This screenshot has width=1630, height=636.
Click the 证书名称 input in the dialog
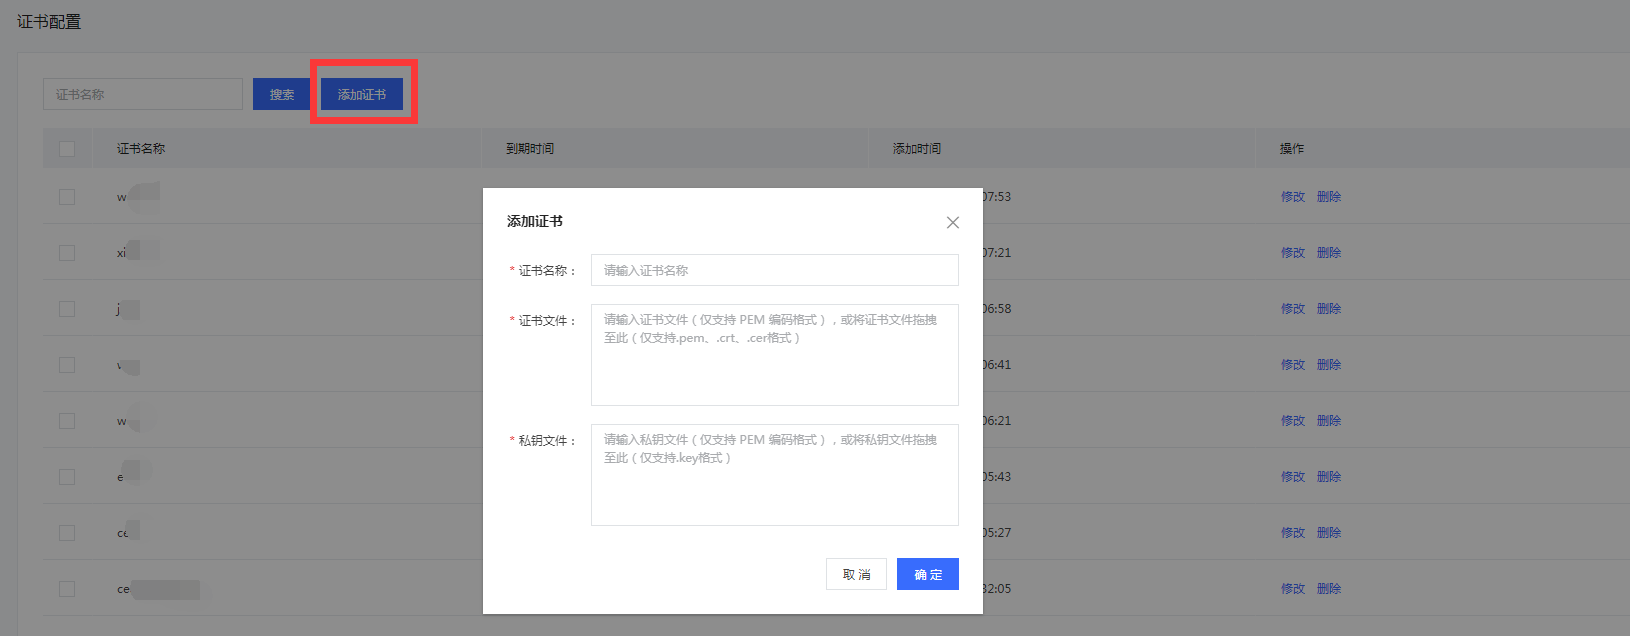tap(775, 270)
